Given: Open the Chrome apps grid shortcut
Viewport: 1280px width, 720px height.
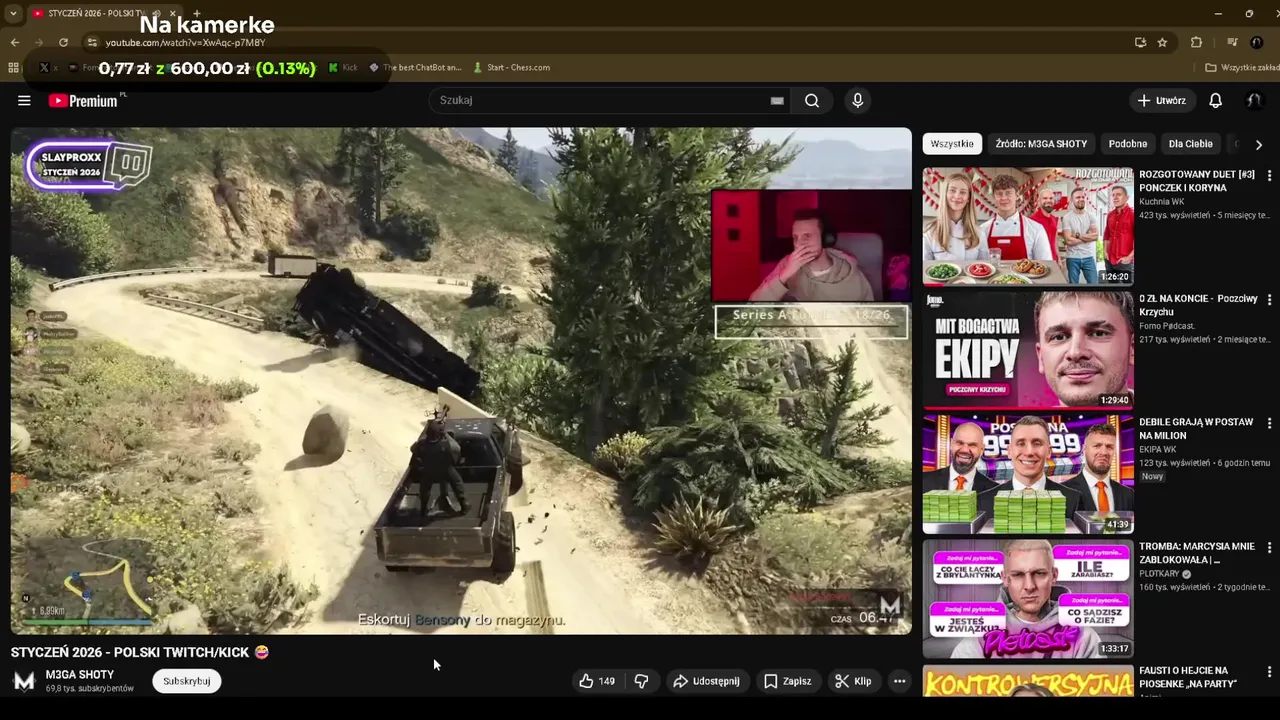Looking at the screenshot, I should (x=13, y=68).
